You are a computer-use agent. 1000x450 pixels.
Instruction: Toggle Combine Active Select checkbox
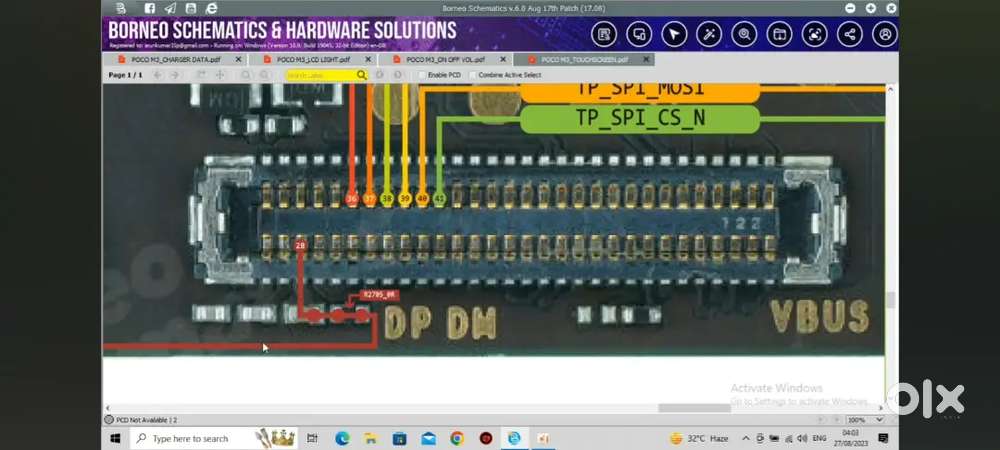tap(473, 75)
